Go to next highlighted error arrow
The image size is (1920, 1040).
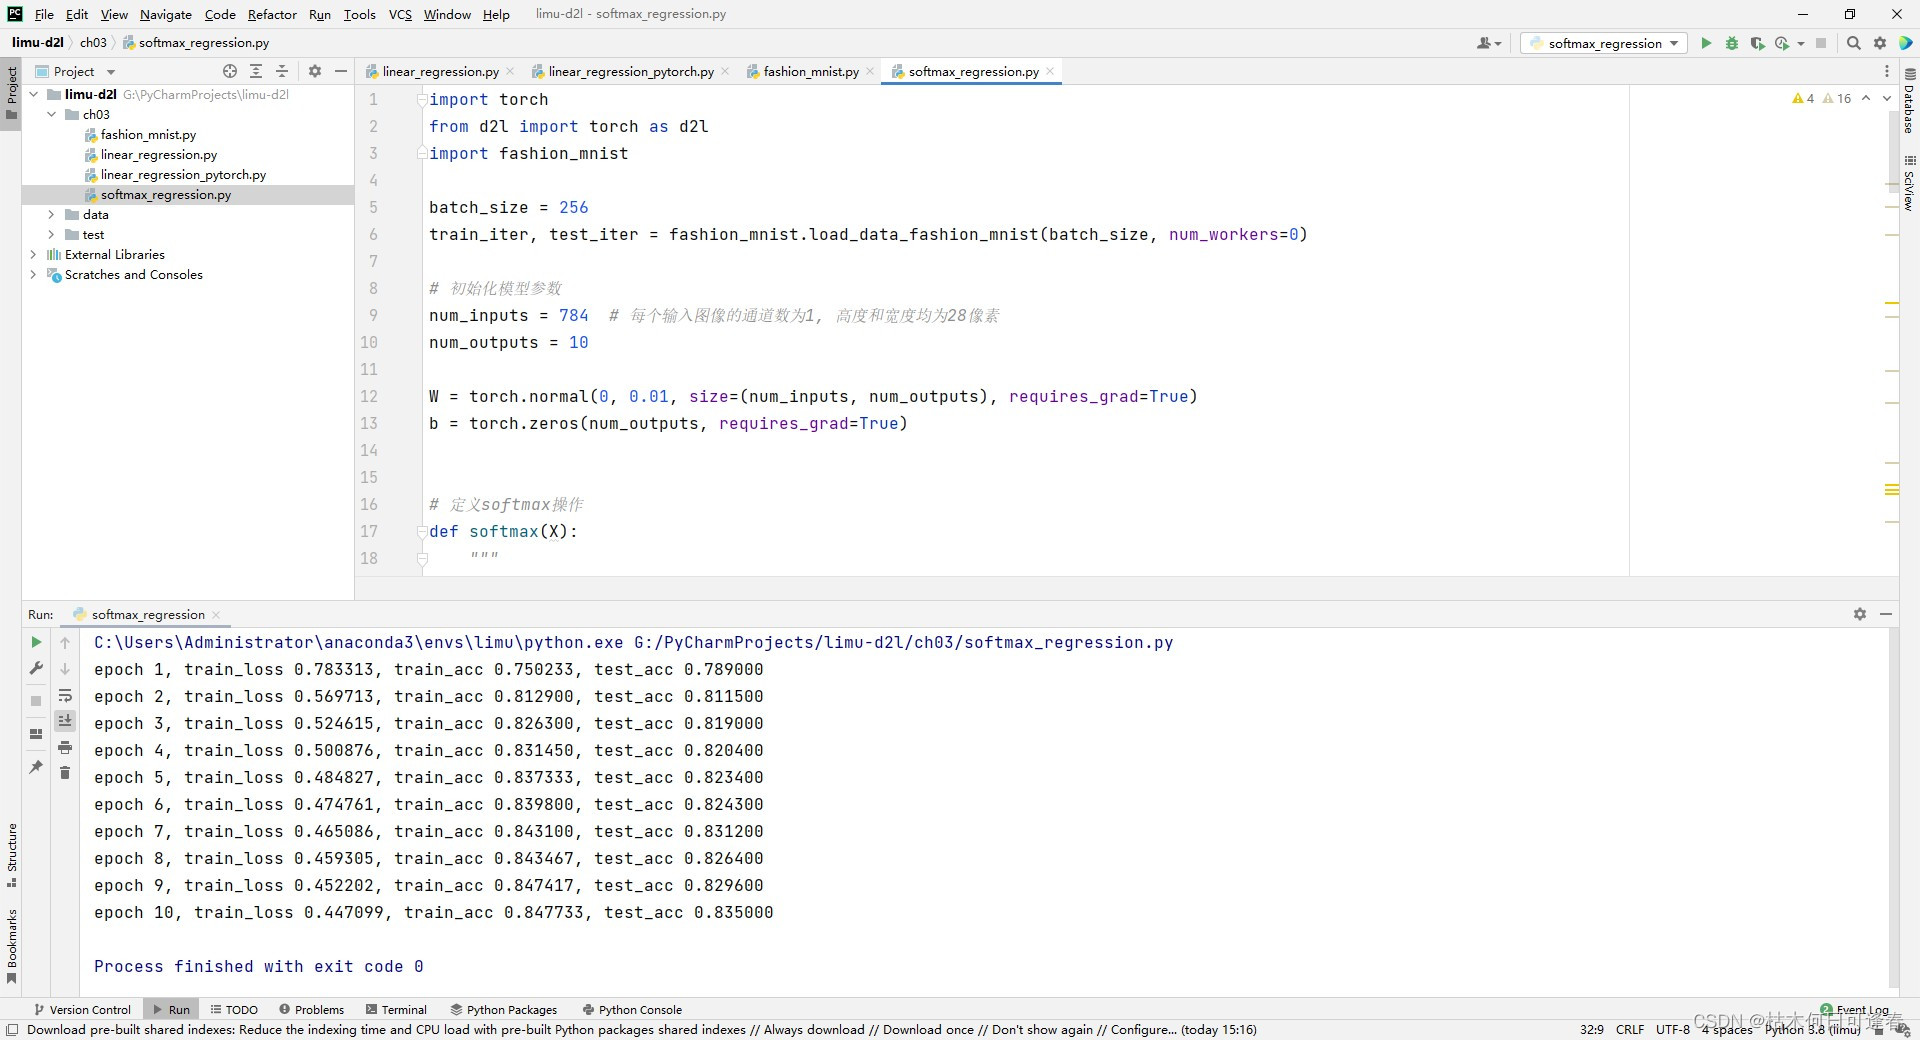(x=1886, y=98)
